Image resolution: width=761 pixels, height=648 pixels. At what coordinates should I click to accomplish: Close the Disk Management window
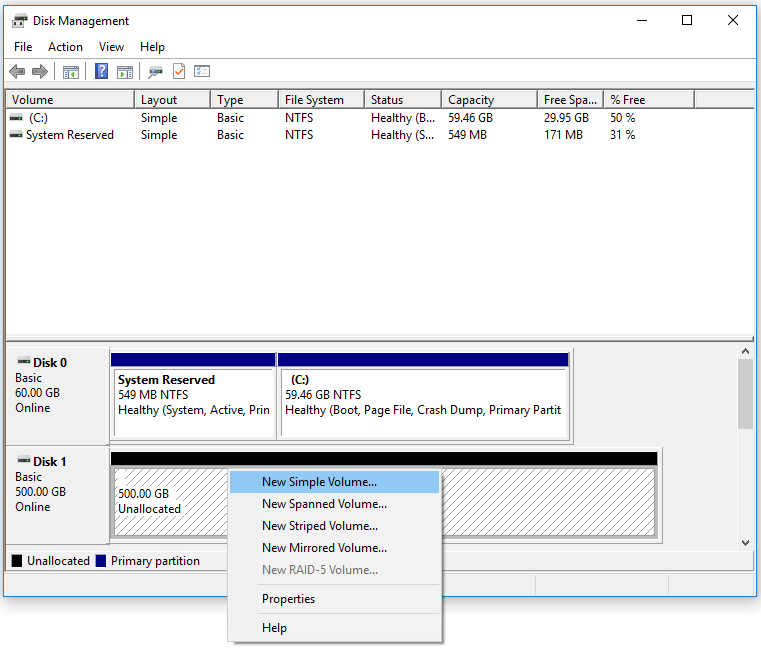tap(733, 20)
